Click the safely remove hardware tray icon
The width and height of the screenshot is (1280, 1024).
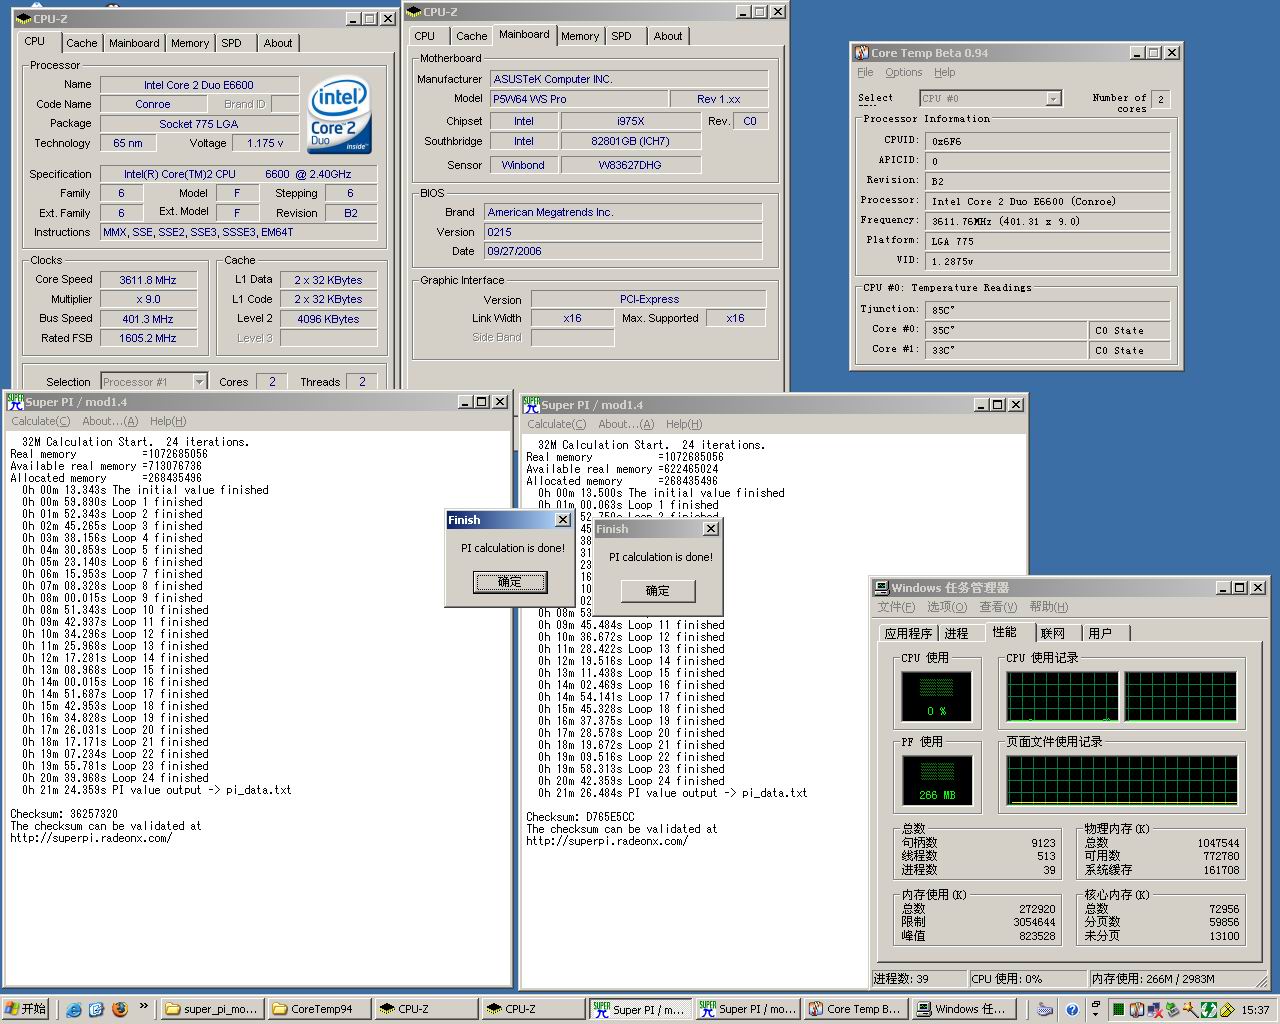pyautogui.click(x=1172, y=1010)
